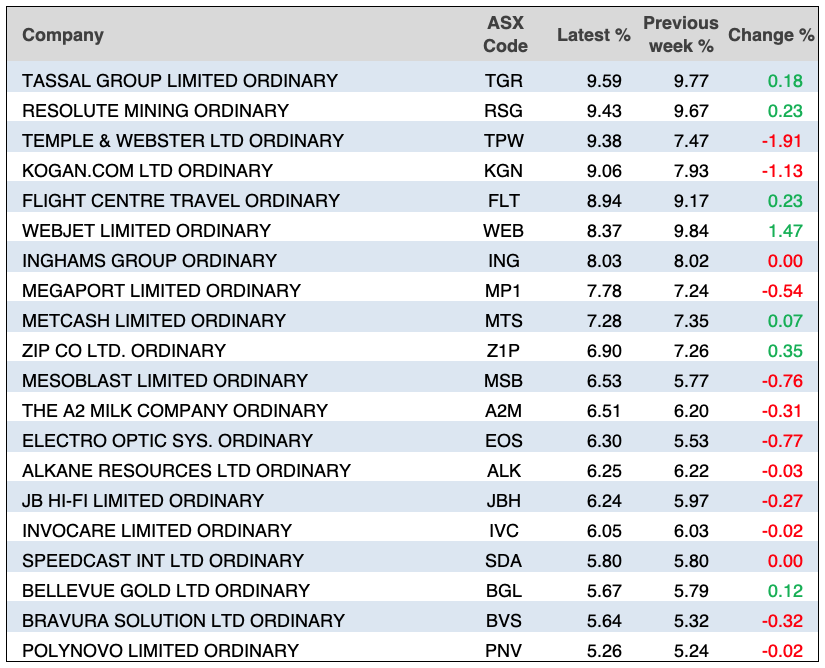The image size is (825, 668).
Task: Select the MP1 ticker code
Action: pyautogui.click(x=504, y=291)
